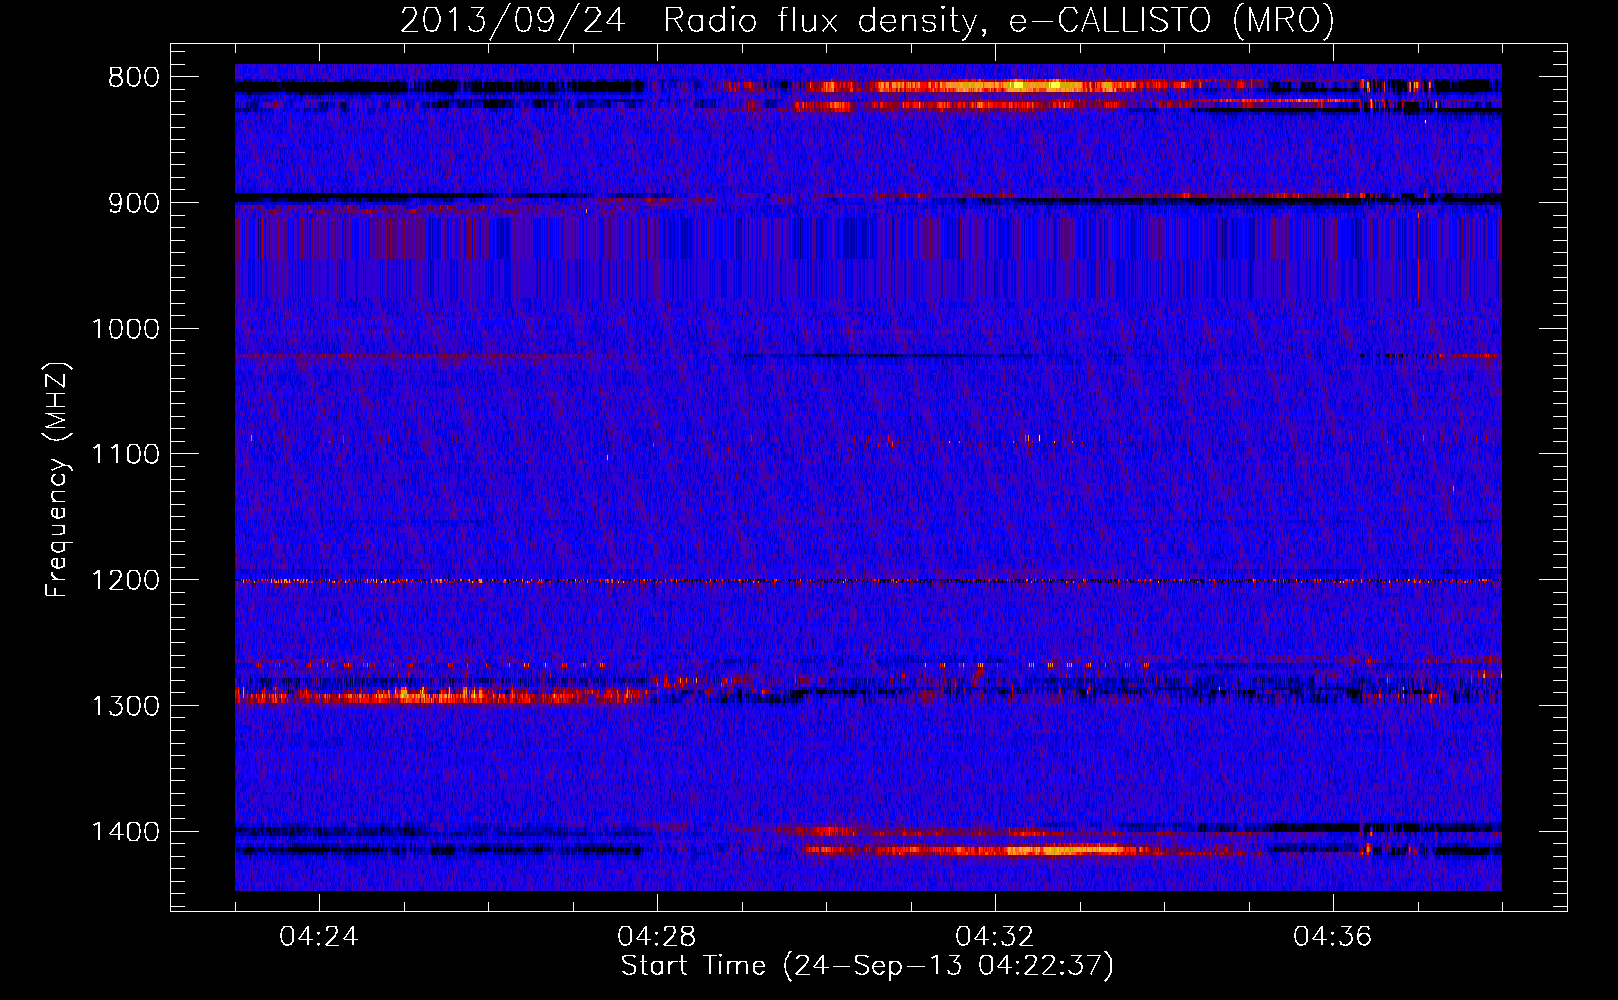Click the 'Frequency (MHZ)' y-axis label
The image size is (1618, 1000).
[56, 480]
